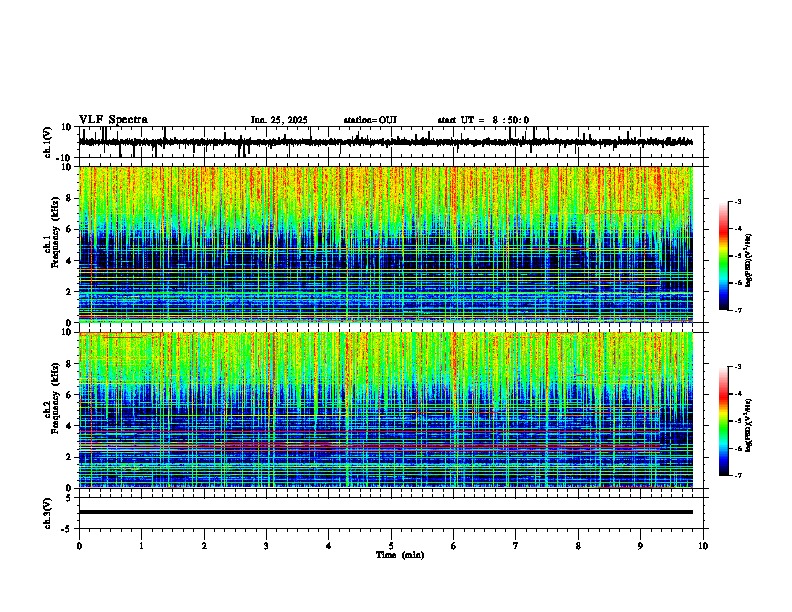
Task: Click the ch.2 colorbar 'log(PSD)' label
Action: (x=748, y=426)
